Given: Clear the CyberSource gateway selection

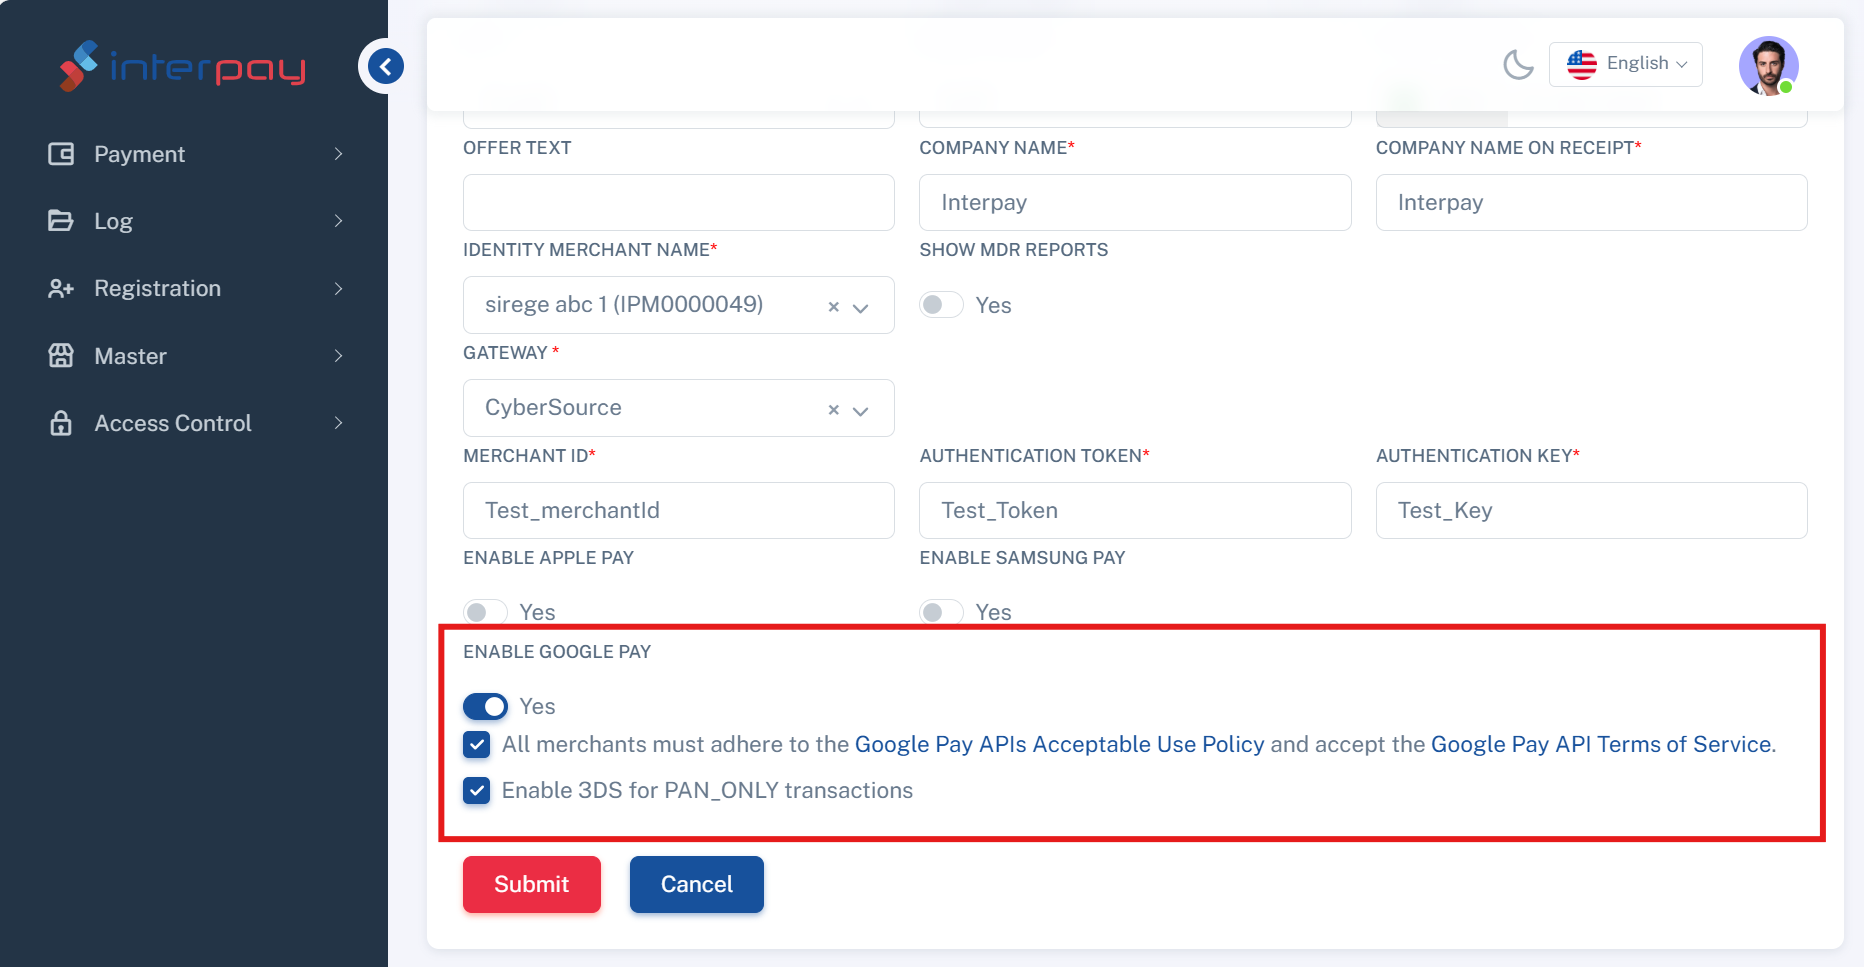Looking at the screenshot, I should click(833, 410).
